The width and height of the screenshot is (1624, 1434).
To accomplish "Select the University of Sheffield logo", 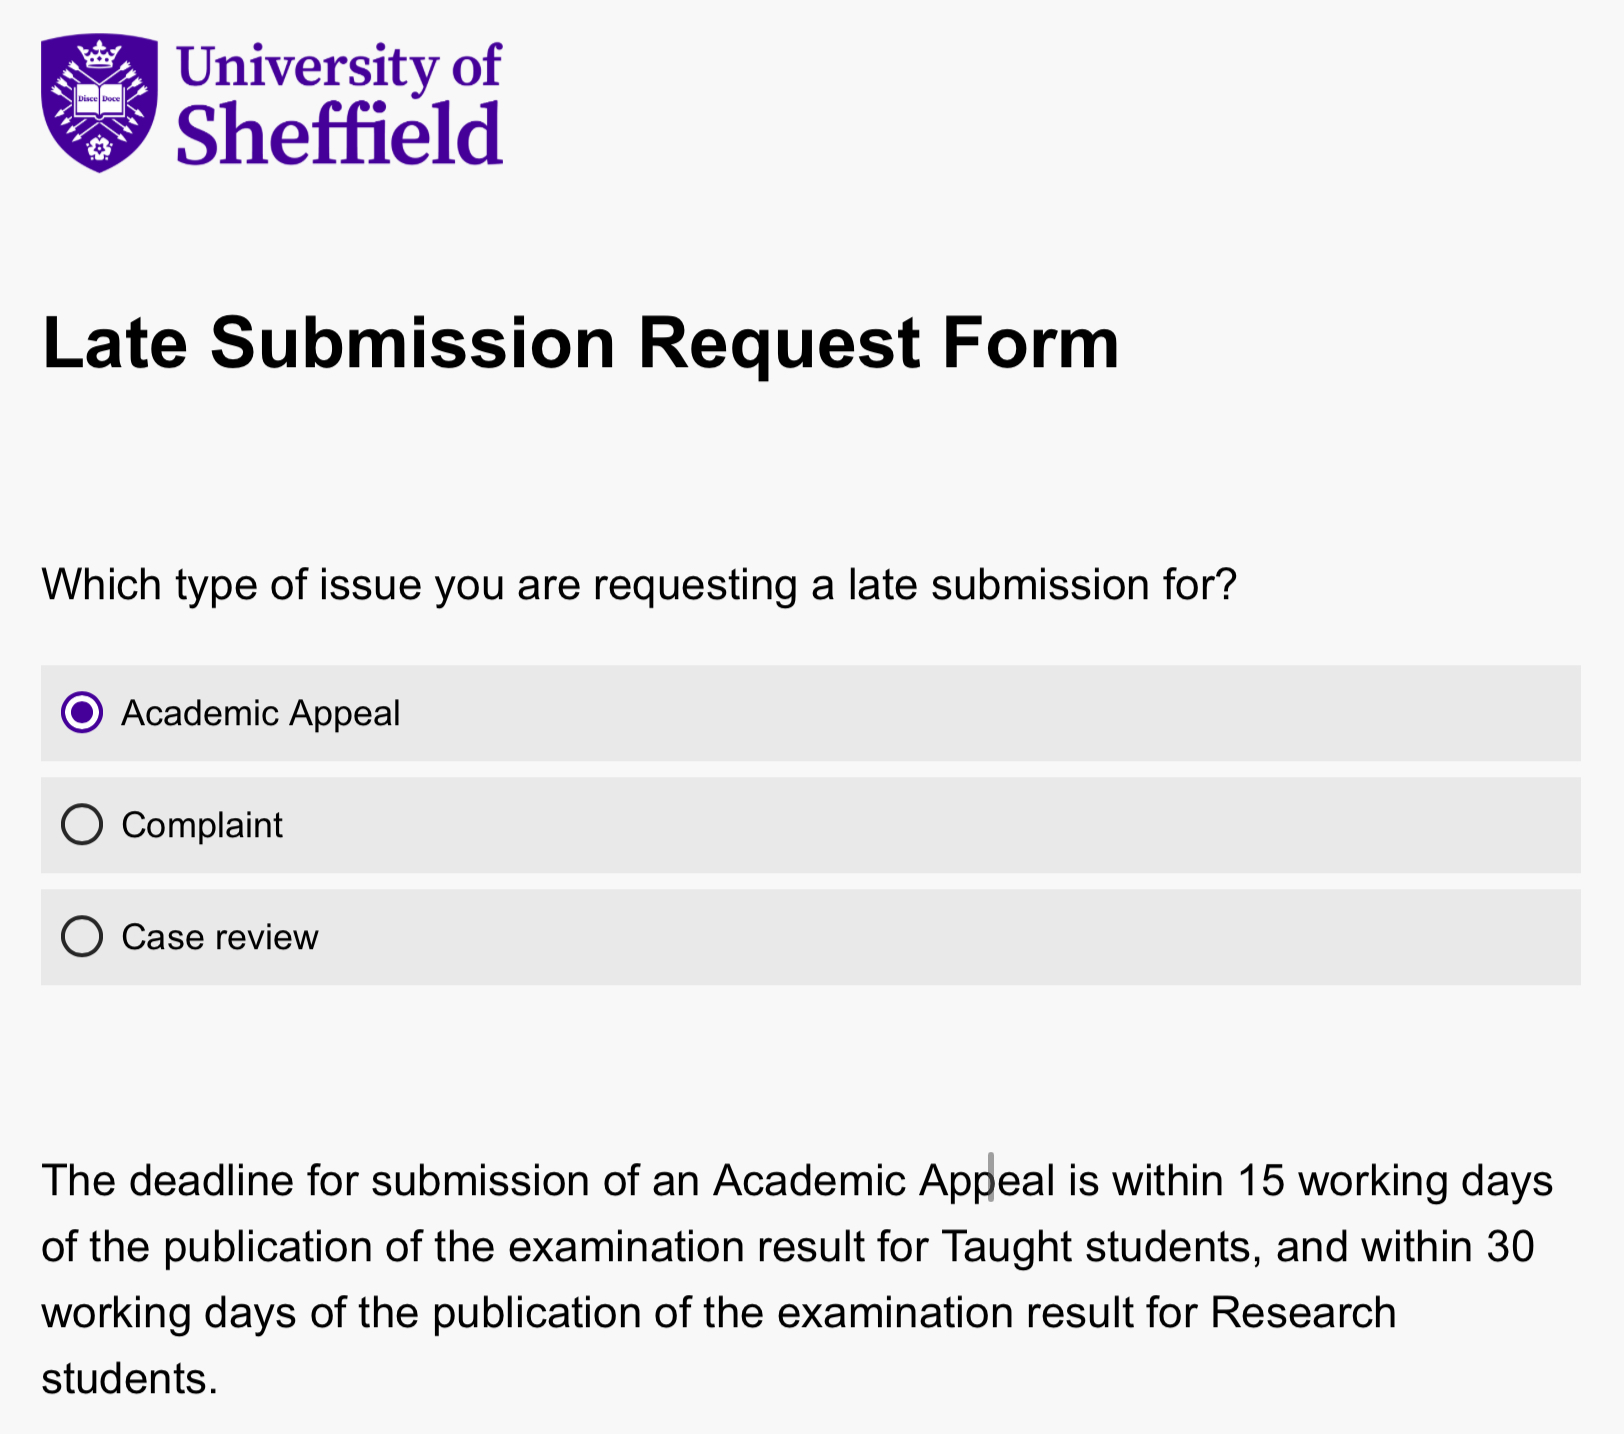I will pos(270,100).
